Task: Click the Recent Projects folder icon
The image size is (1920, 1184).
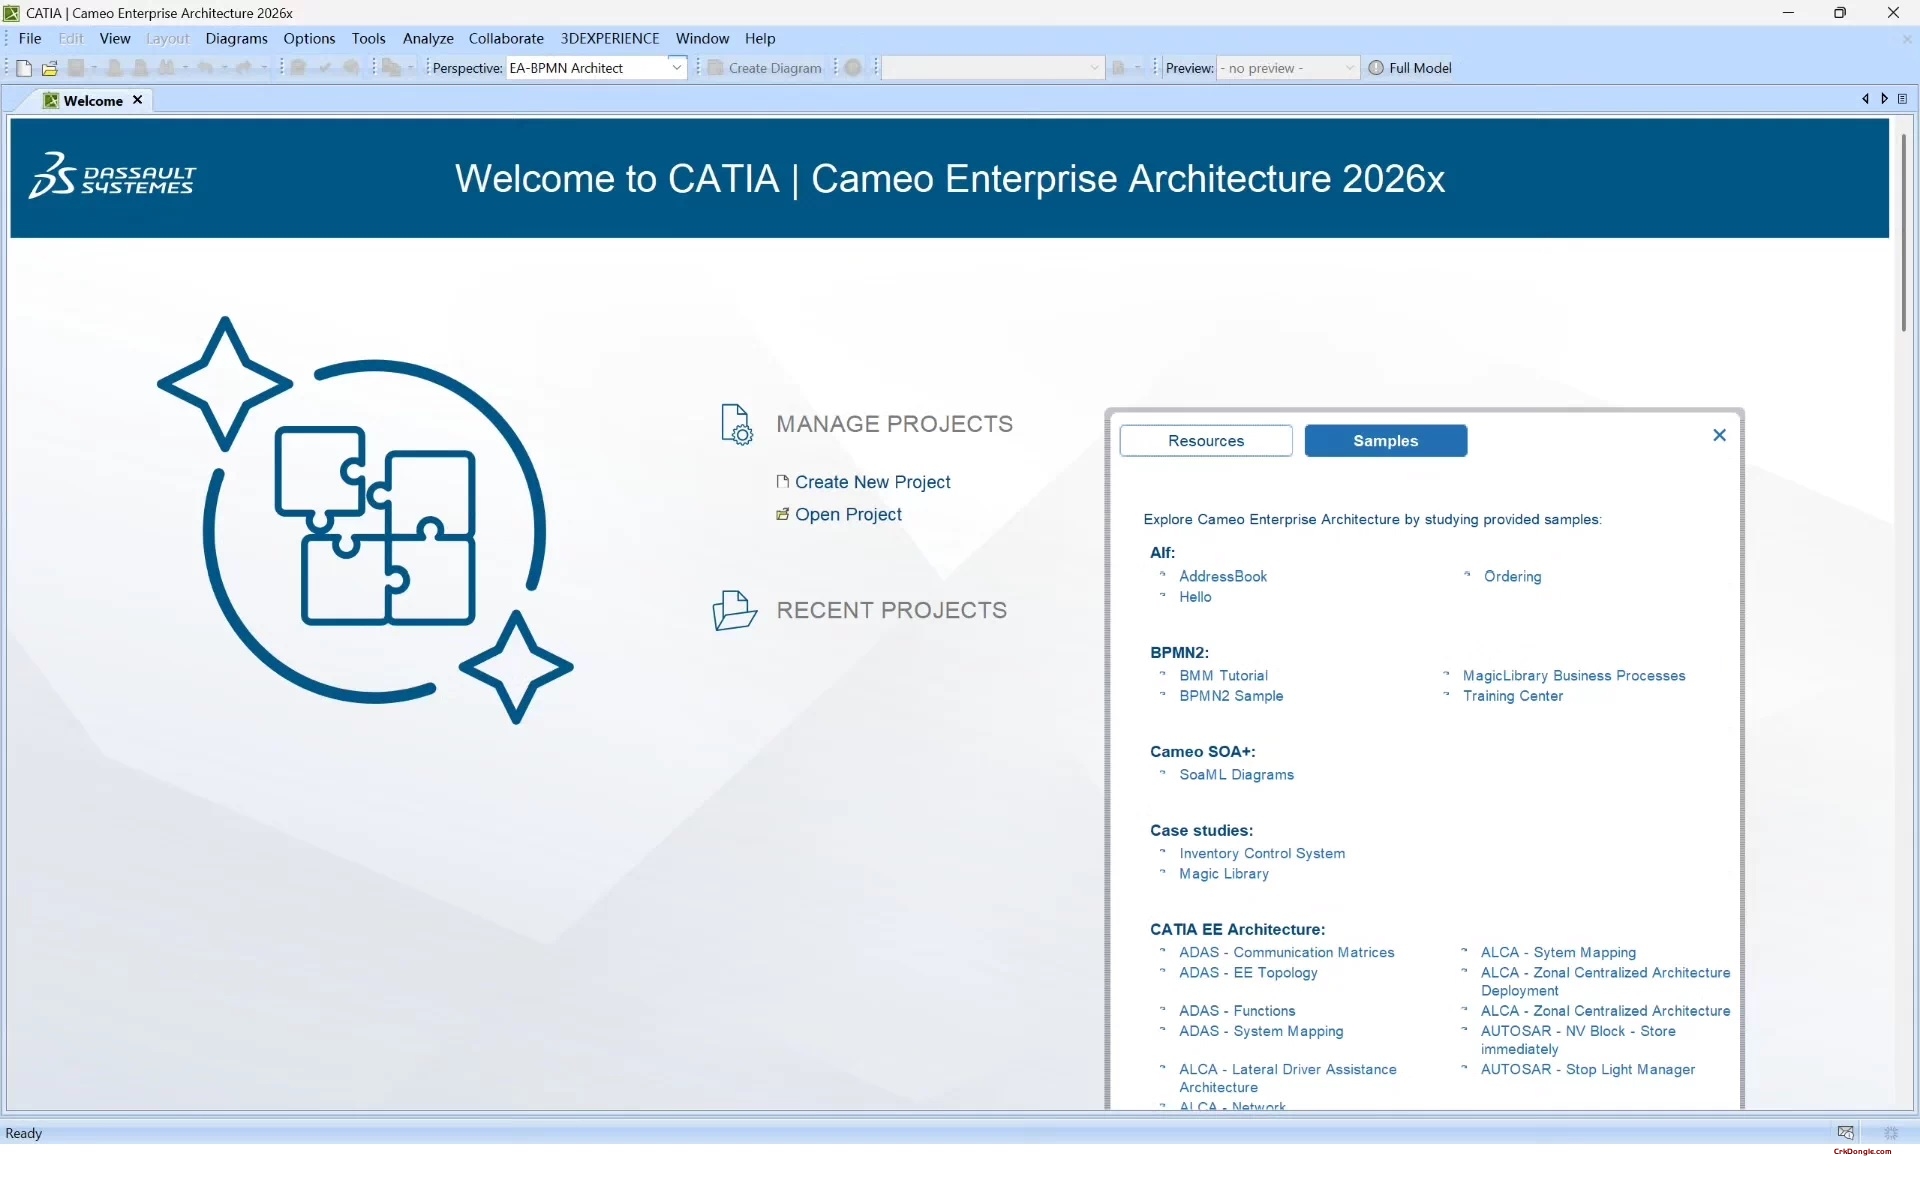Action: pos(734,610)
